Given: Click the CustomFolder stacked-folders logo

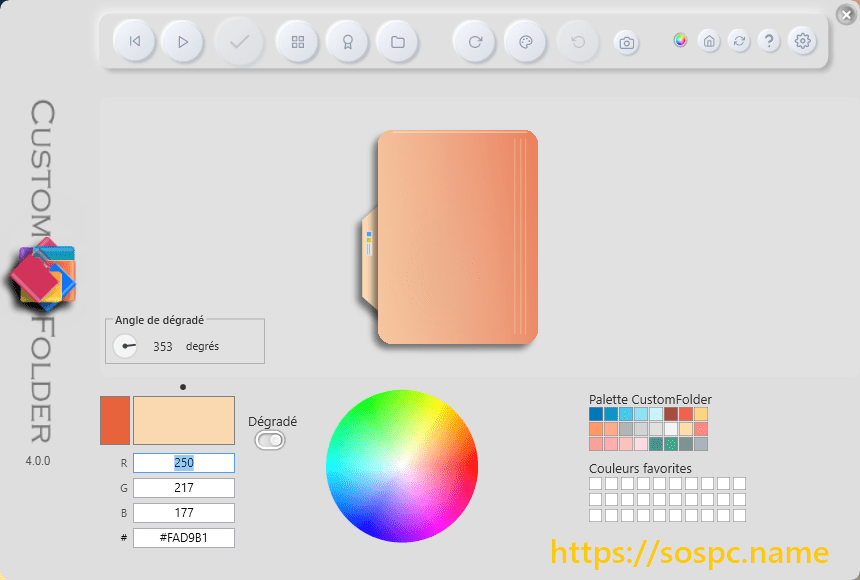Looking at the screenshot, I should point(43,273).
